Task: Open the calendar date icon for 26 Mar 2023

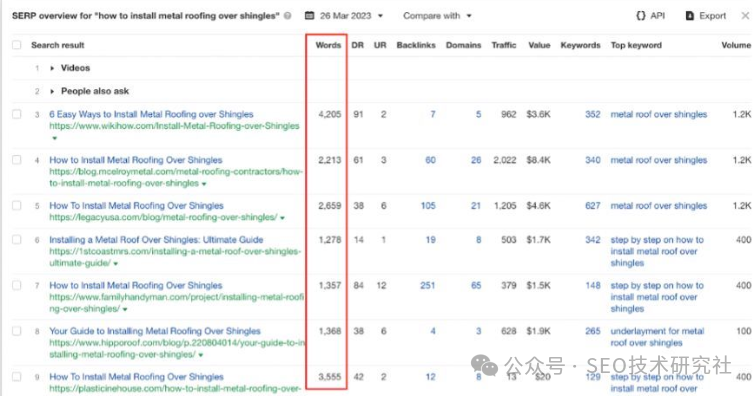Action: [310, 16]
